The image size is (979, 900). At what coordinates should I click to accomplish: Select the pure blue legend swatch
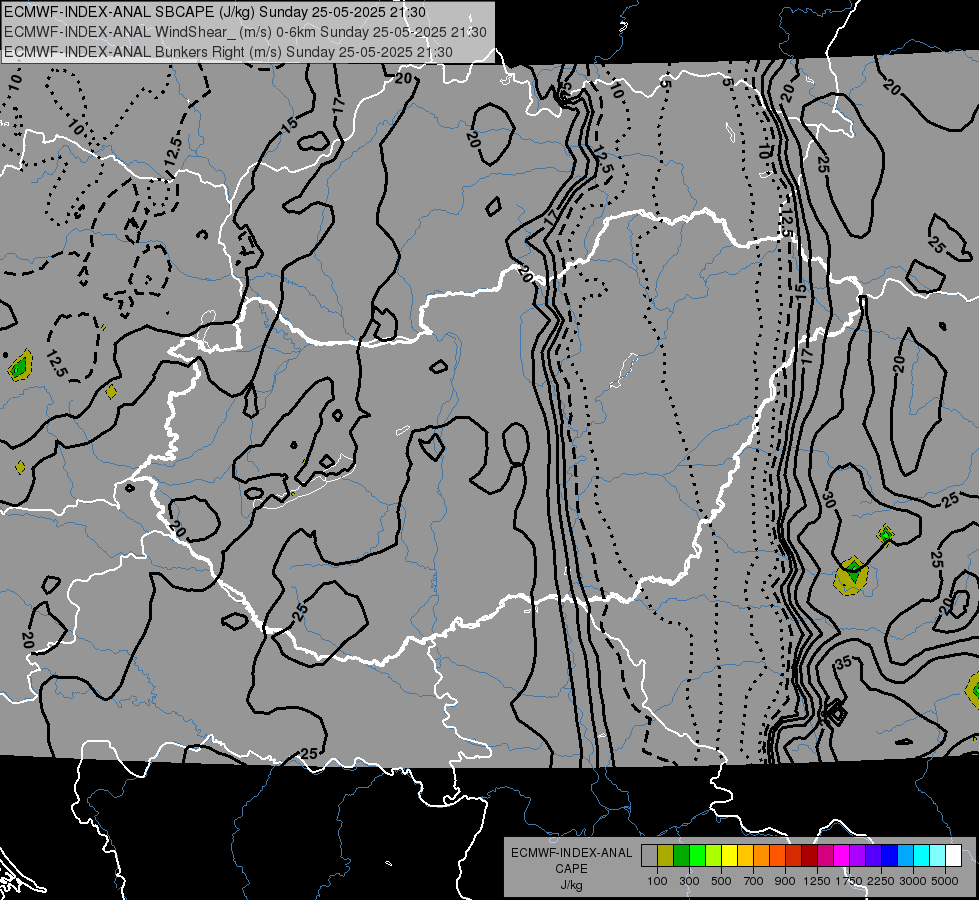(890, 855)
